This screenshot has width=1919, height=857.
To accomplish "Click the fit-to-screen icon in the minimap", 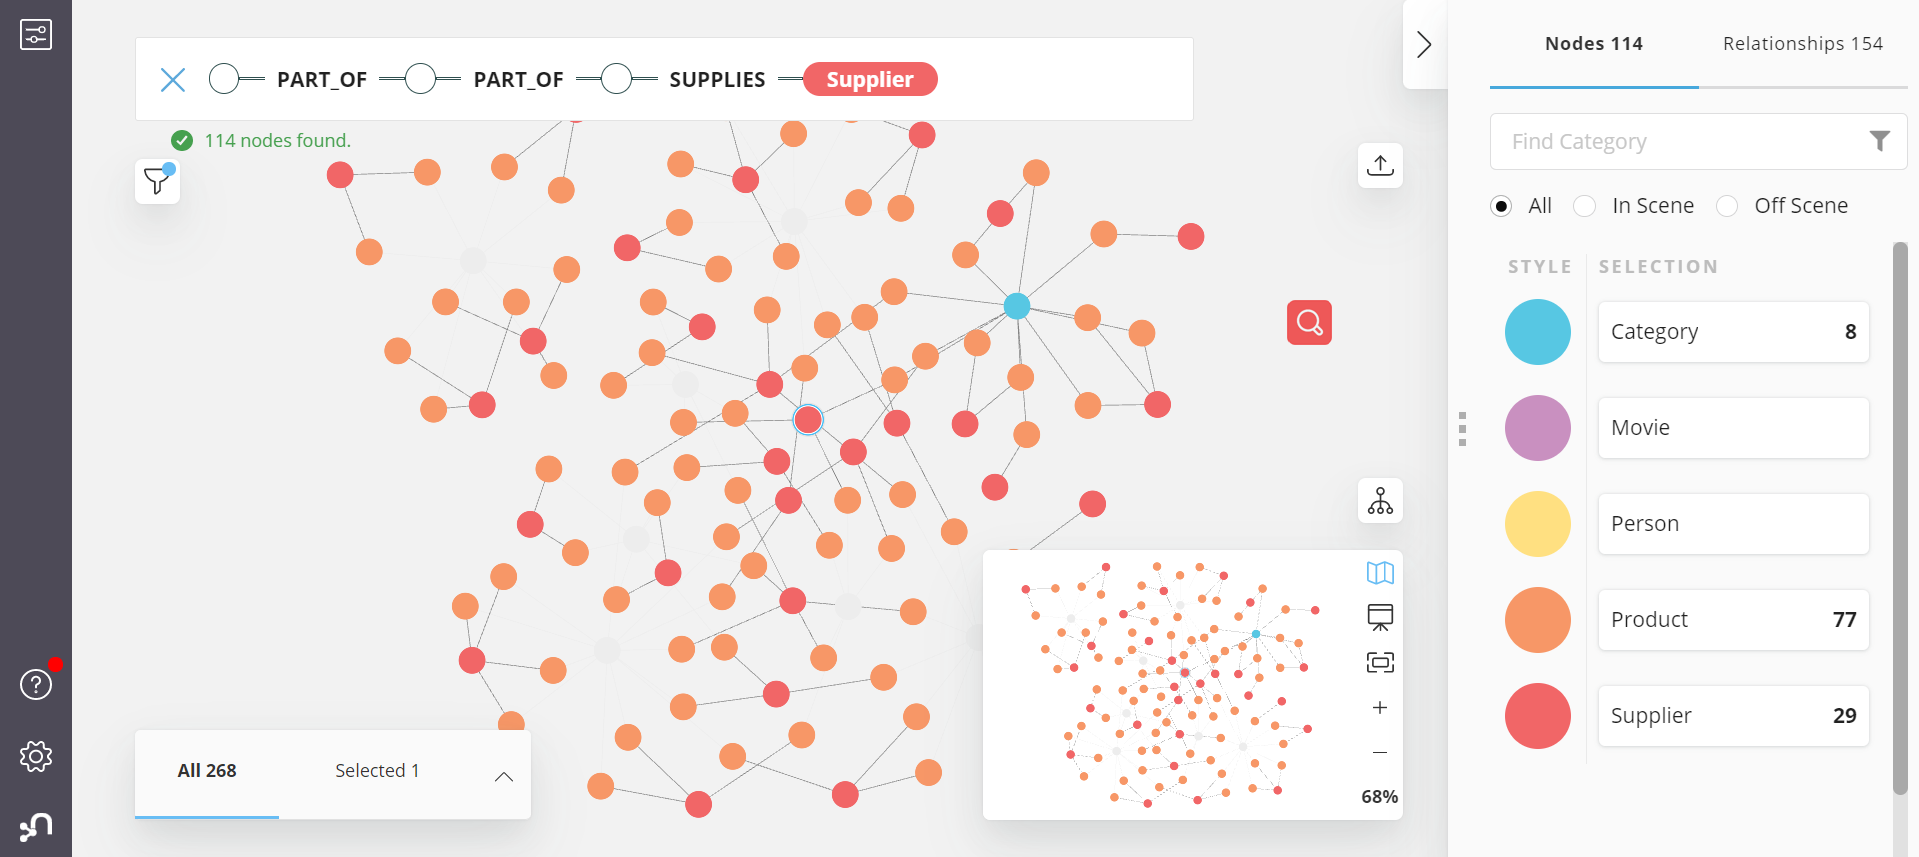I will tap(1379, 661).
